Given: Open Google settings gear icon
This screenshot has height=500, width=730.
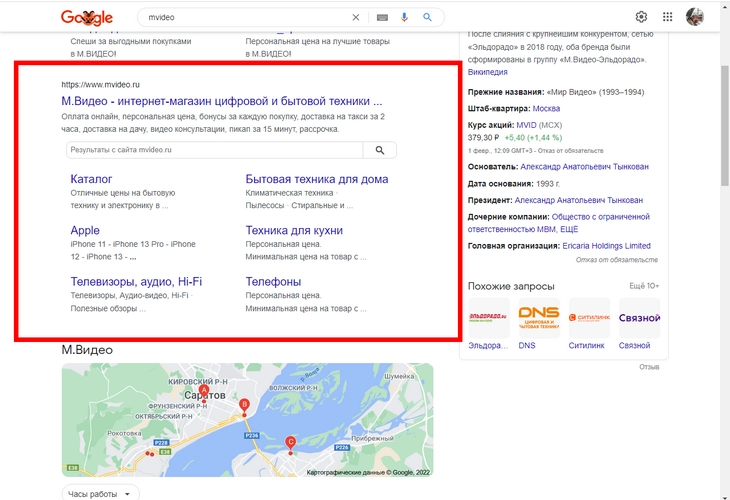Looking at the screenshot, I should 641,17.
